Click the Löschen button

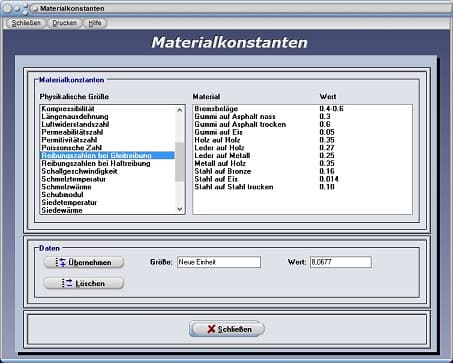[x=84, y=283]
